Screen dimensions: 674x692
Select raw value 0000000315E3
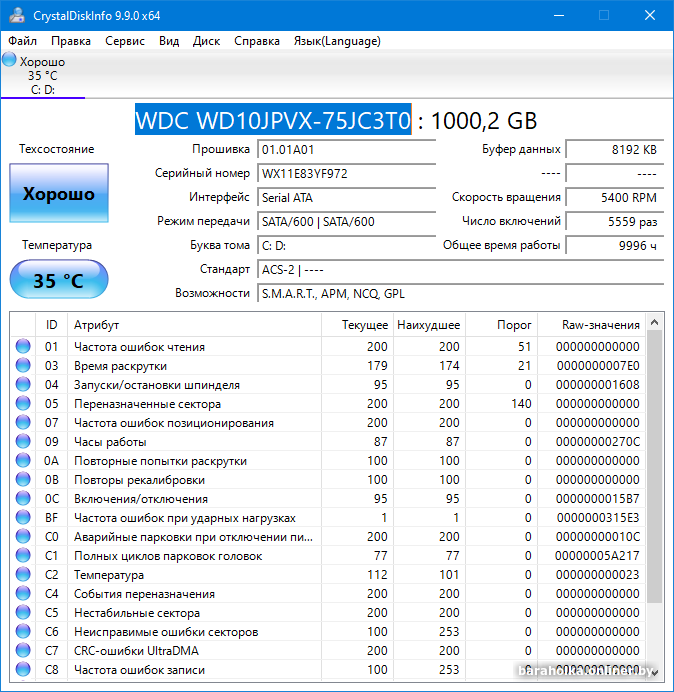tap(598, 517)
